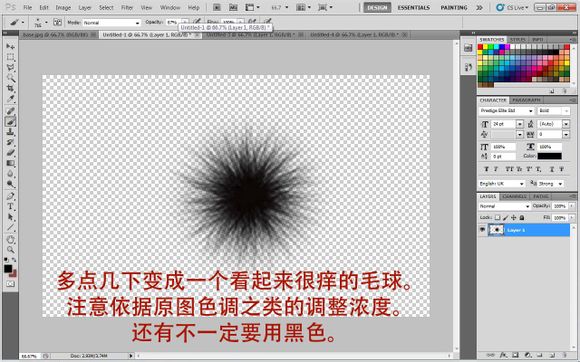This screenshot has height=362, width=580.
Task: Open font family dropdown Prestige Elite Std
Action: point(506,111)
